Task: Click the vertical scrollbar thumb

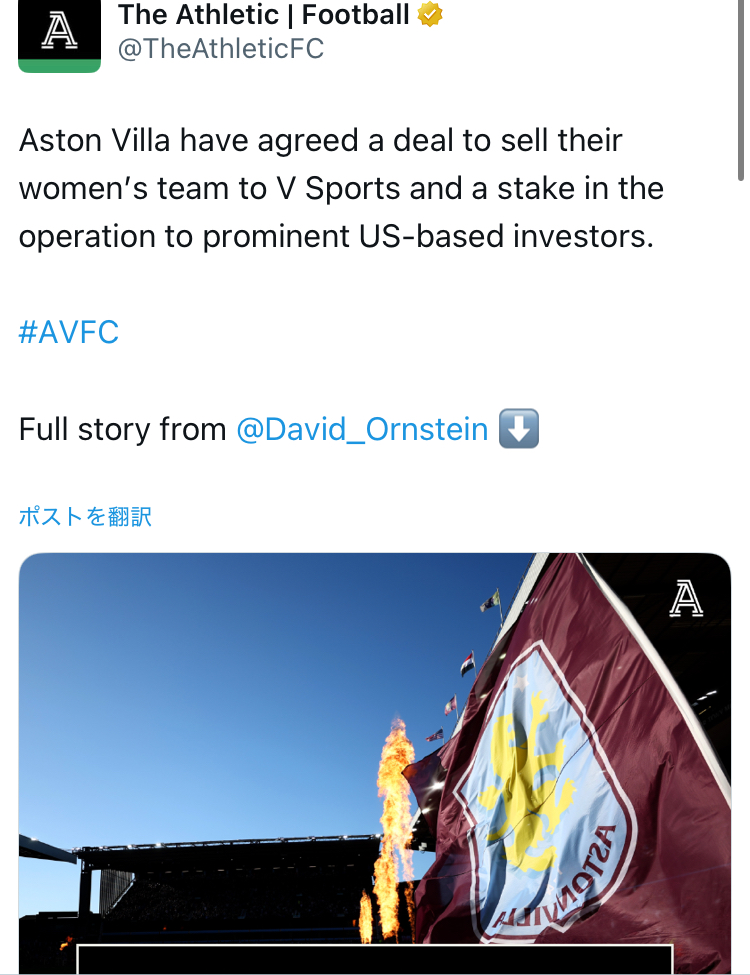Action: click(x=741, y=90)
